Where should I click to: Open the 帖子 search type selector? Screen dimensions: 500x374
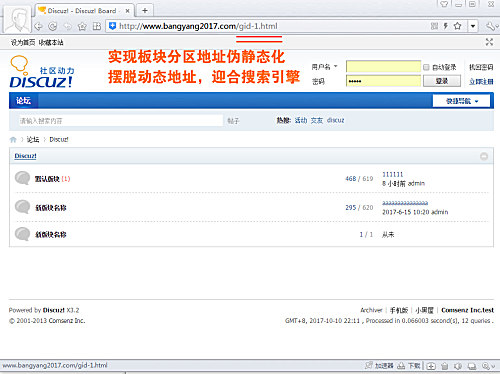(x=233, y=121)
